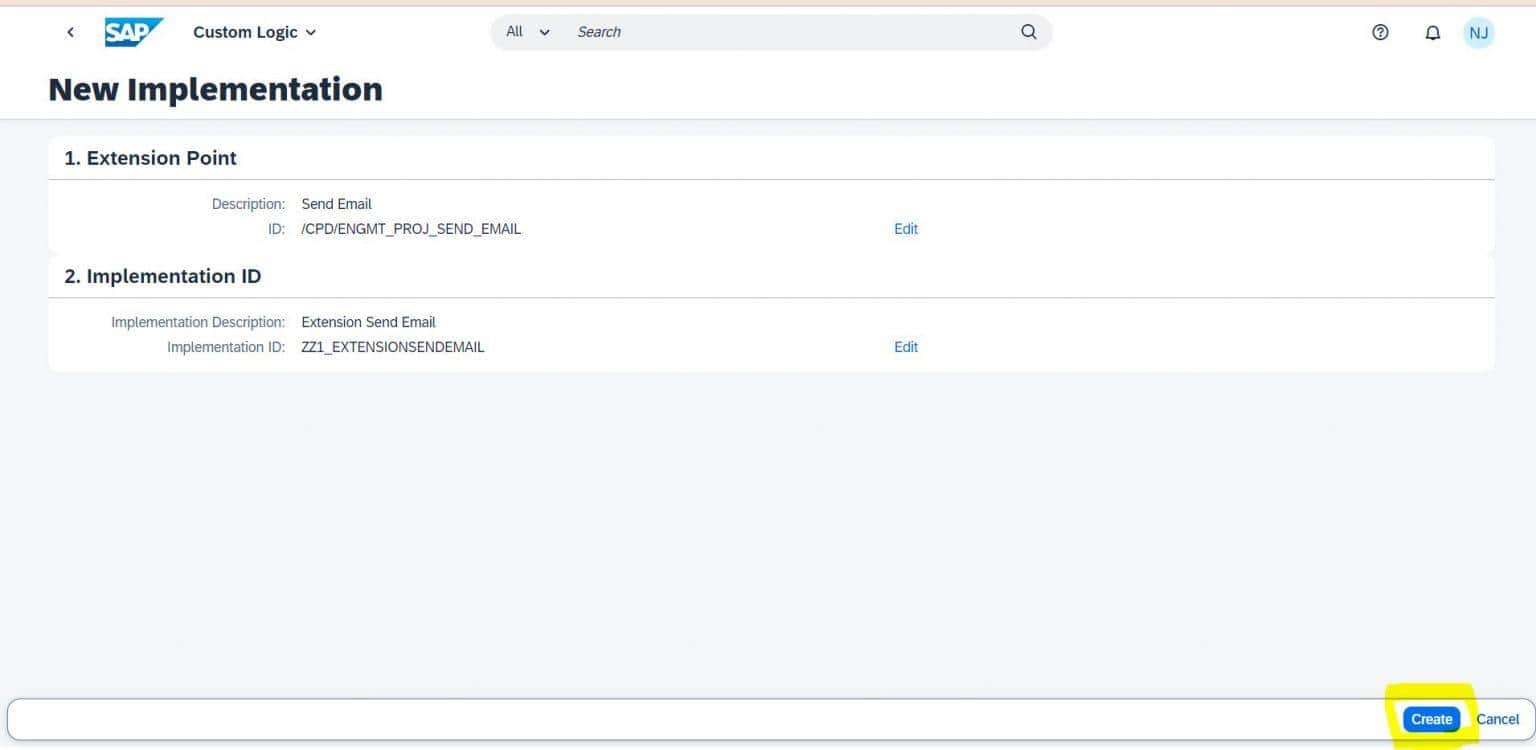This screenshot has height=750, width=1536.
Task: Open the help icon in the header
Action: point(1380,32)
